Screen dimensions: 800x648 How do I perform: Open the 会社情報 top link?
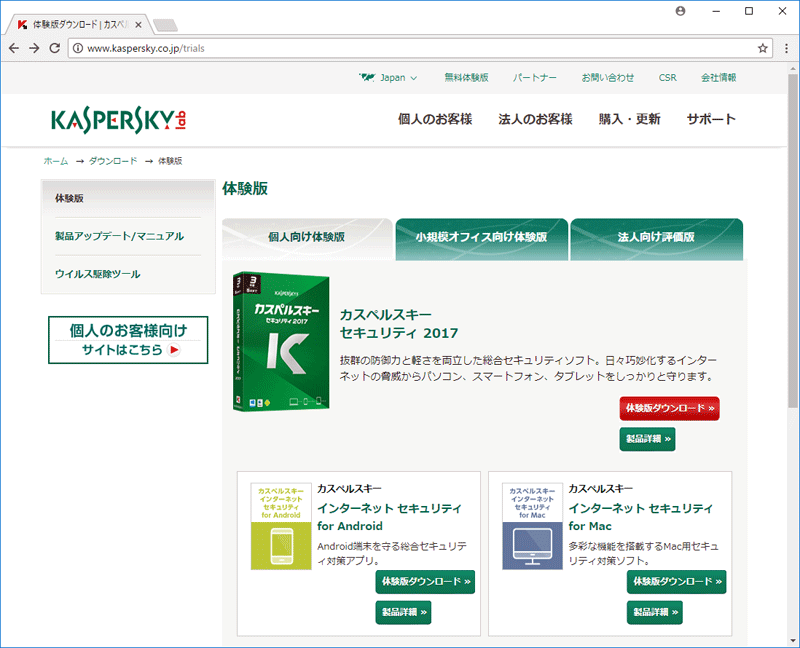tap(718, 78)
